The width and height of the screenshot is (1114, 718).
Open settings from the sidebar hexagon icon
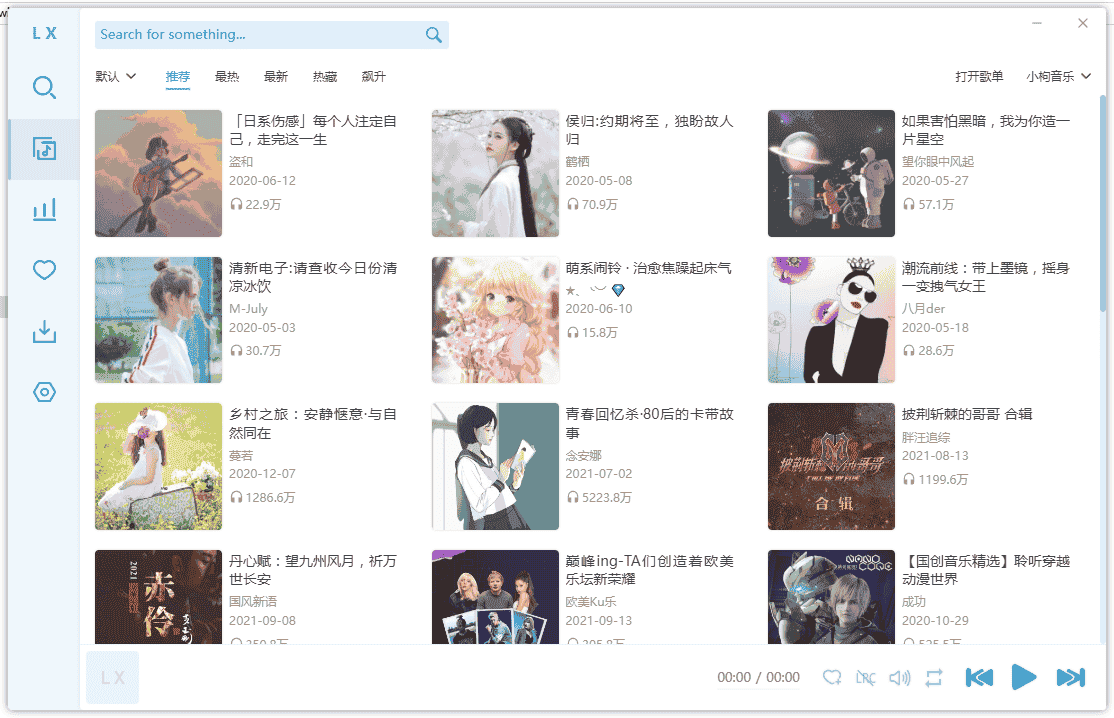[44, 392]
